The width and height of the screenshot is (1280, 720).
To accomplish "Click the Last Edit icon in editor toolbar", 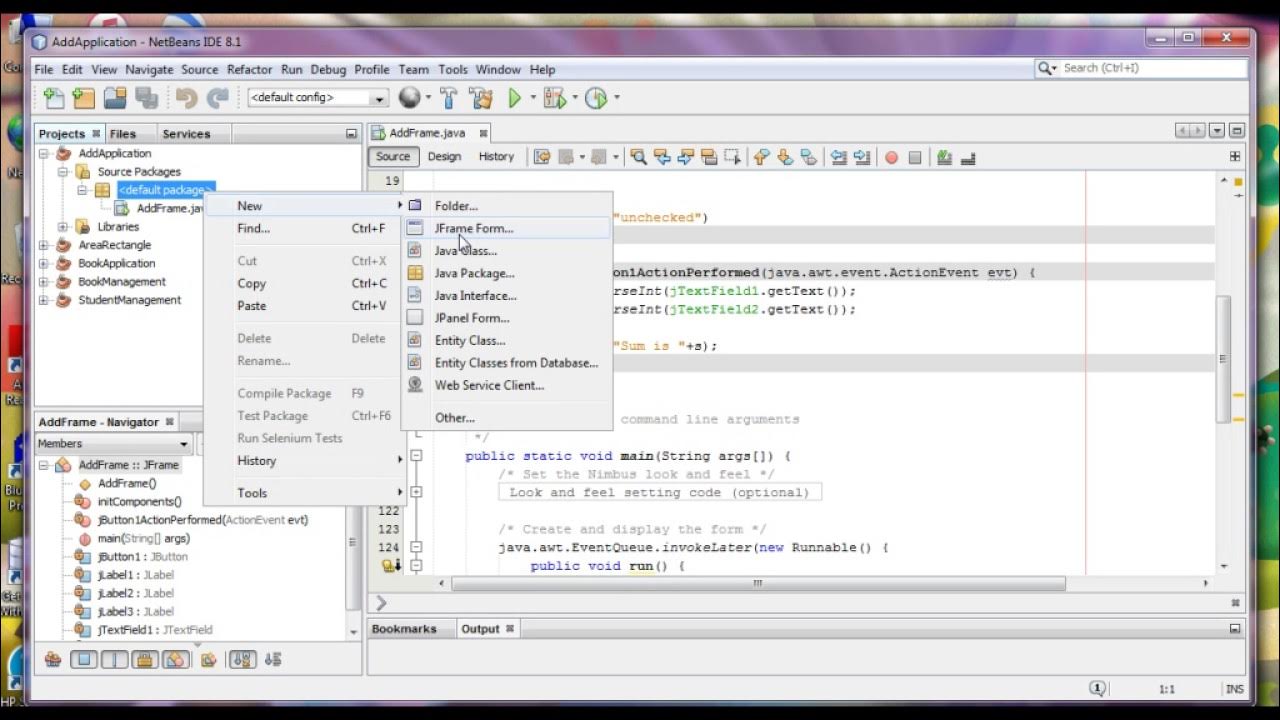I will click(542, 157).
